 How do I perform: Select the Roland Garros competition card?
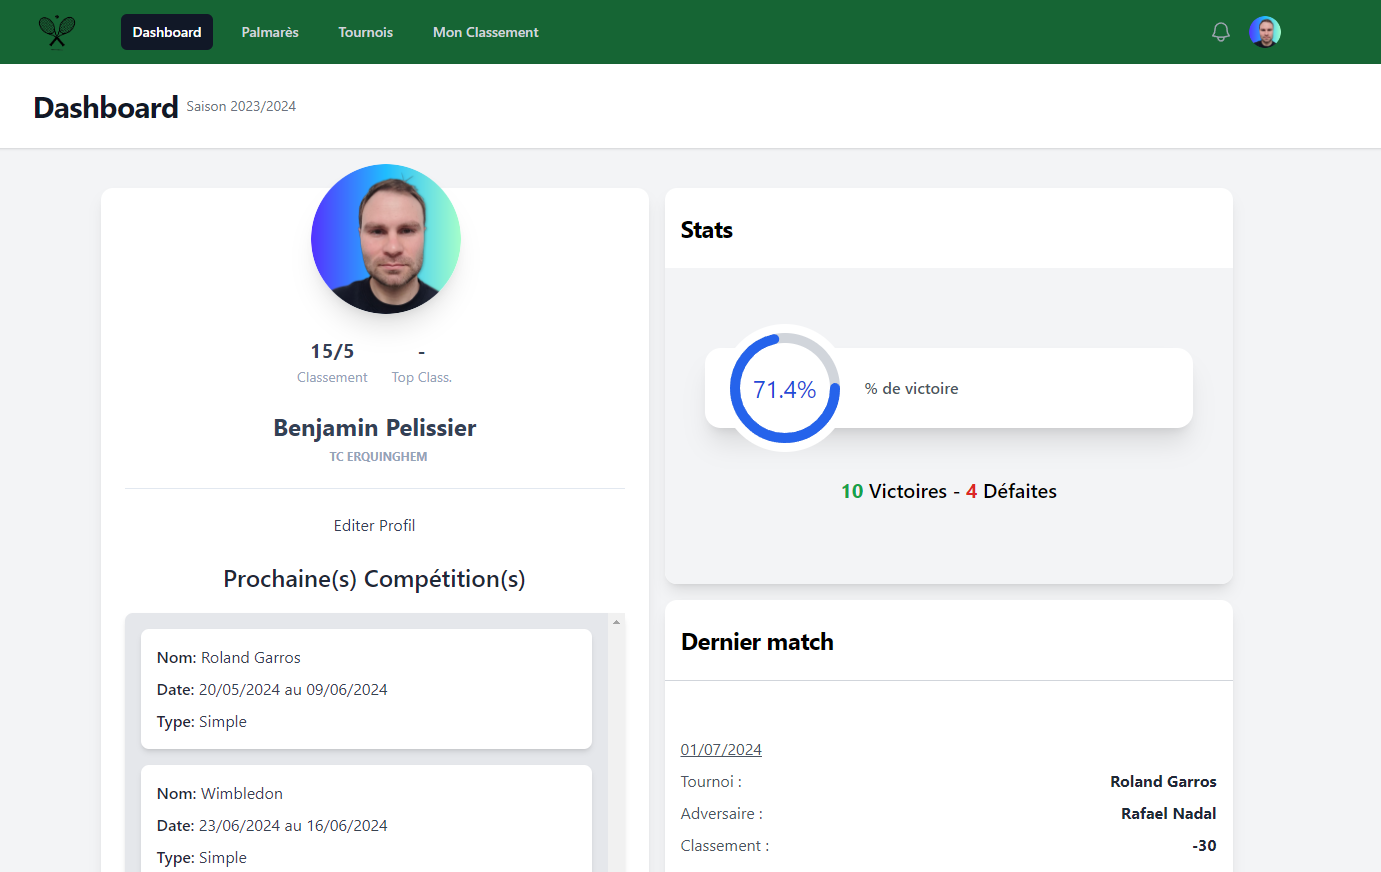coord(366,689)
